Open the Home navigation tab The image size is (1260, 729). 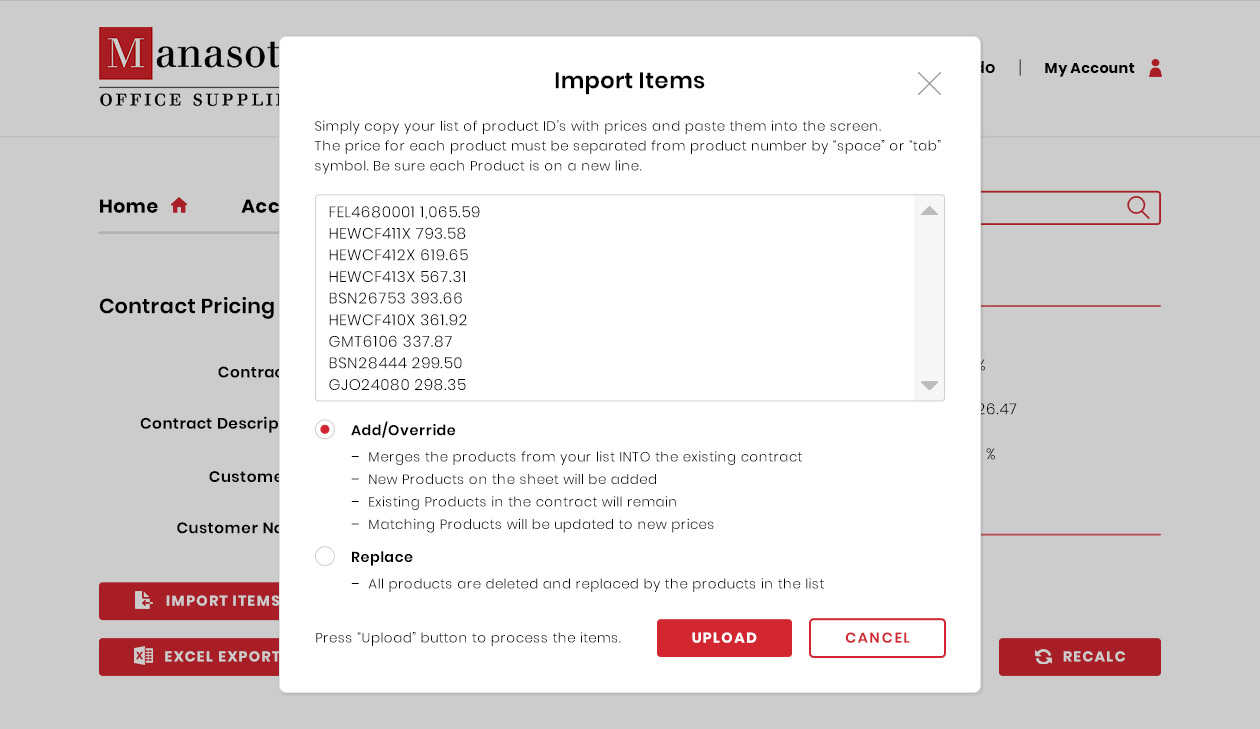pyautogui.click(x=128, y=206)
